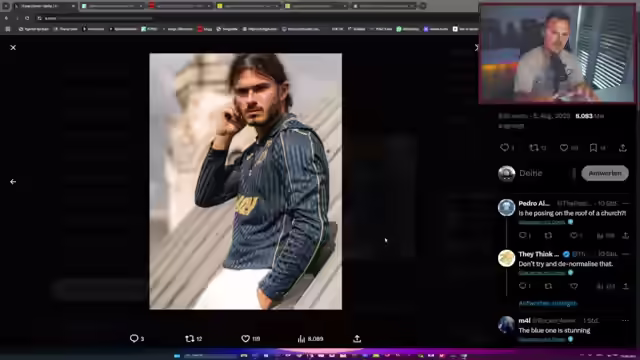640x360 pixels.
Task: Click the Antworten reply button
Action: pyautogui.click(x=605, y=173)
